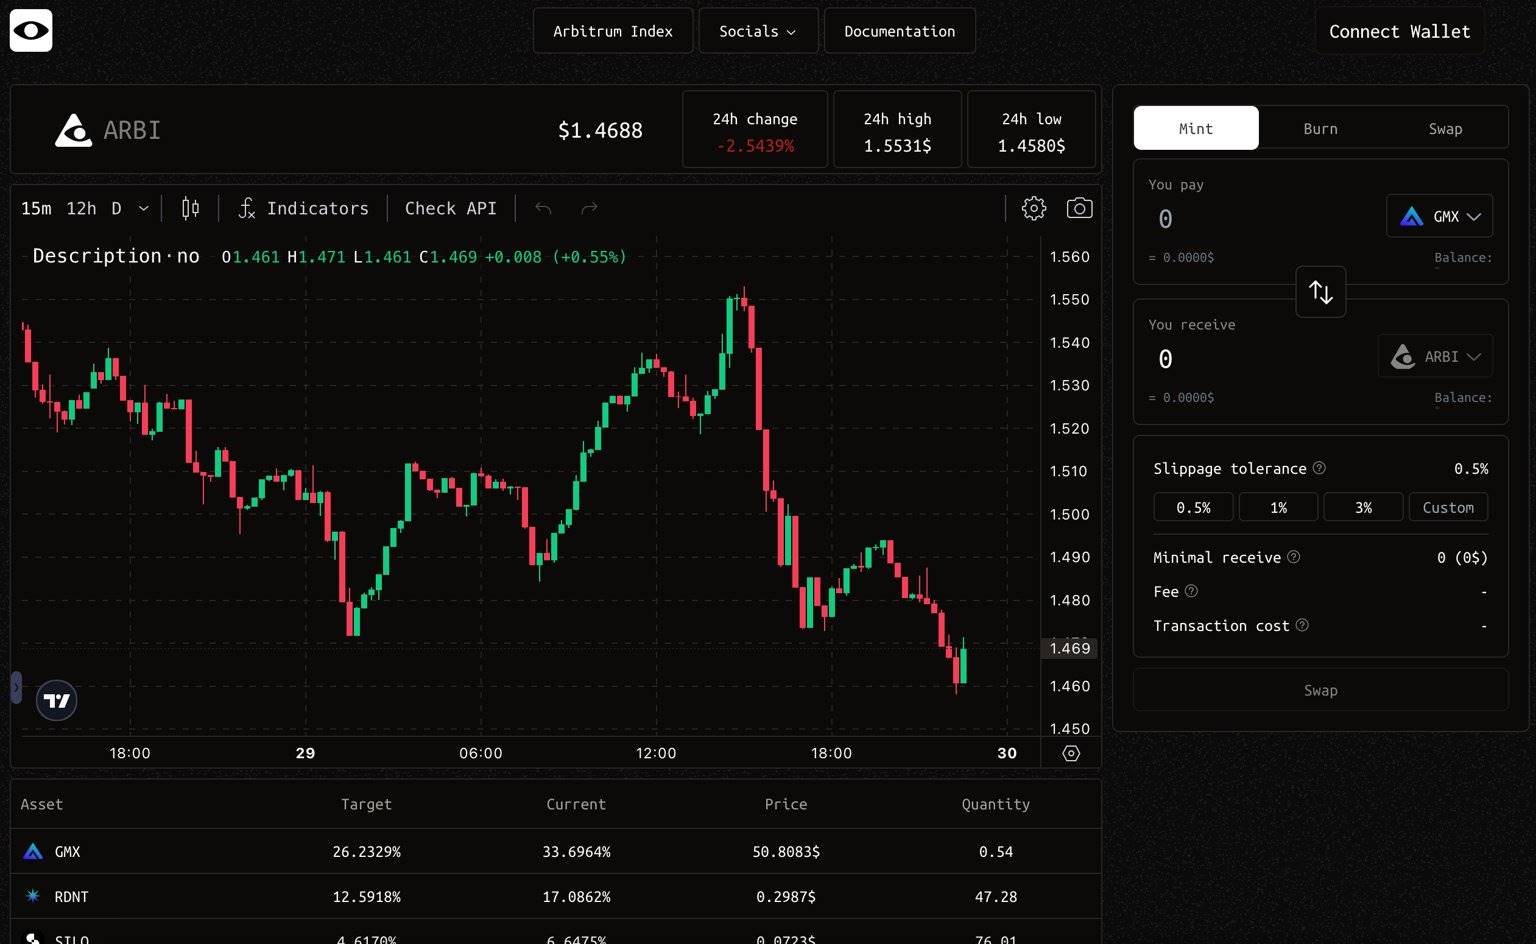Click Check API button

point(450,208)
